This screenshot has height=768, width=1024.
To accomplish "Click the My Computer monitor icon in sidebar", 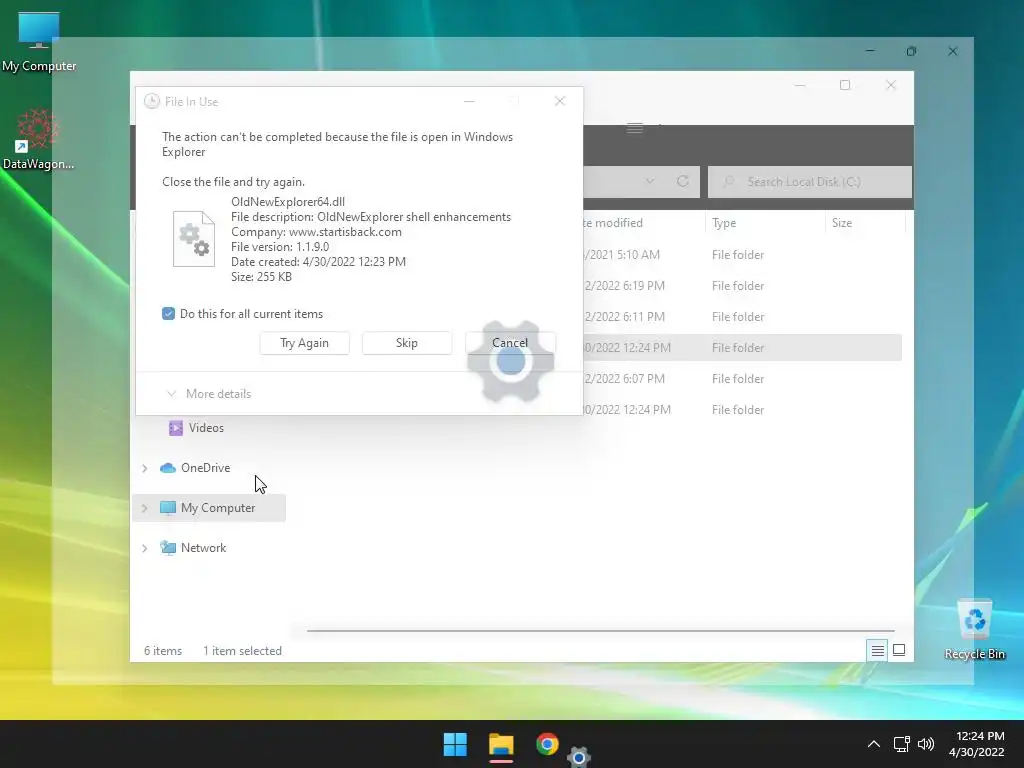I will coord(168,508).
